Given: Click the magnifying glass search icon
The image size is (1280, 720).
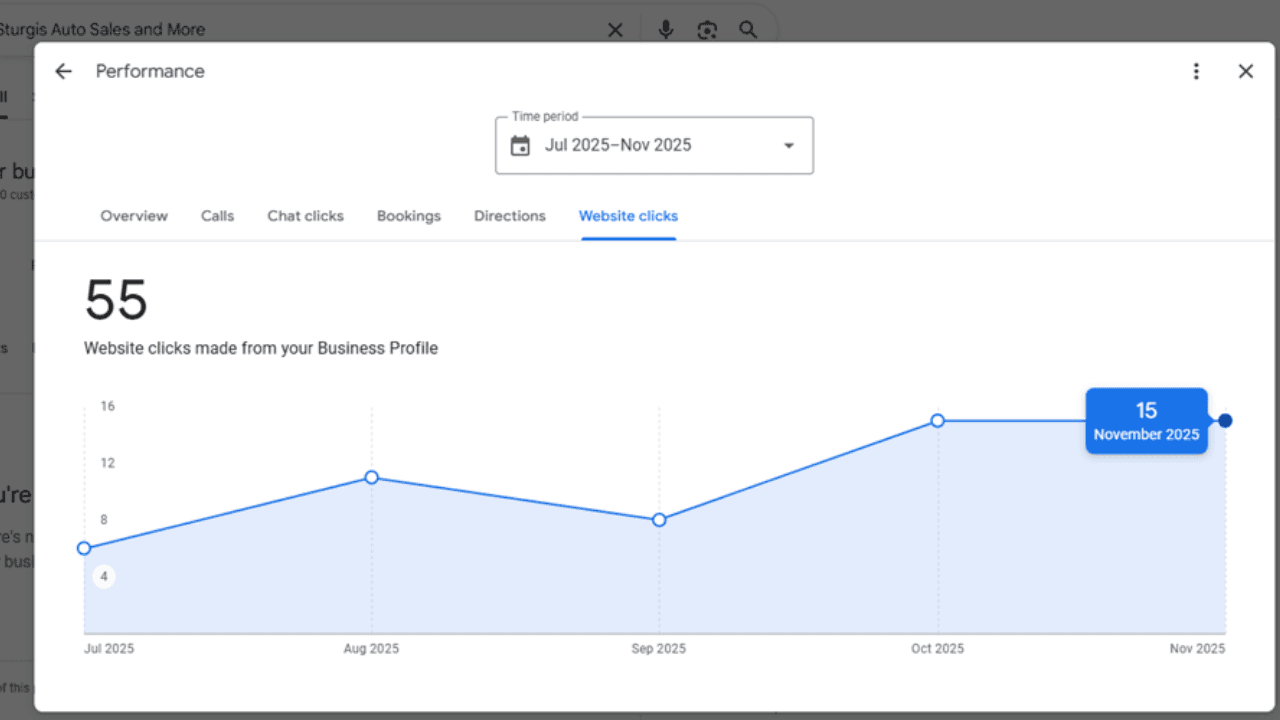Looking at the screenshot, I should coord(748,30).
